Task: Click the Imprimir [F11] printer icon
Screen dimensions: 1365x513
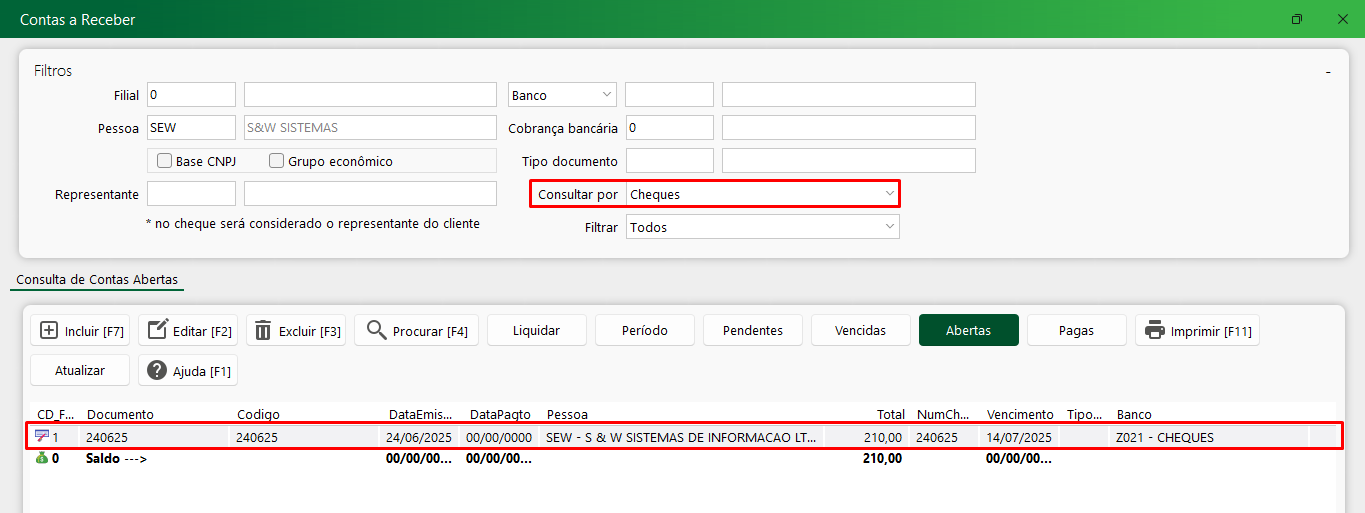Action: pyautogui.click(x=1155, y=330)
